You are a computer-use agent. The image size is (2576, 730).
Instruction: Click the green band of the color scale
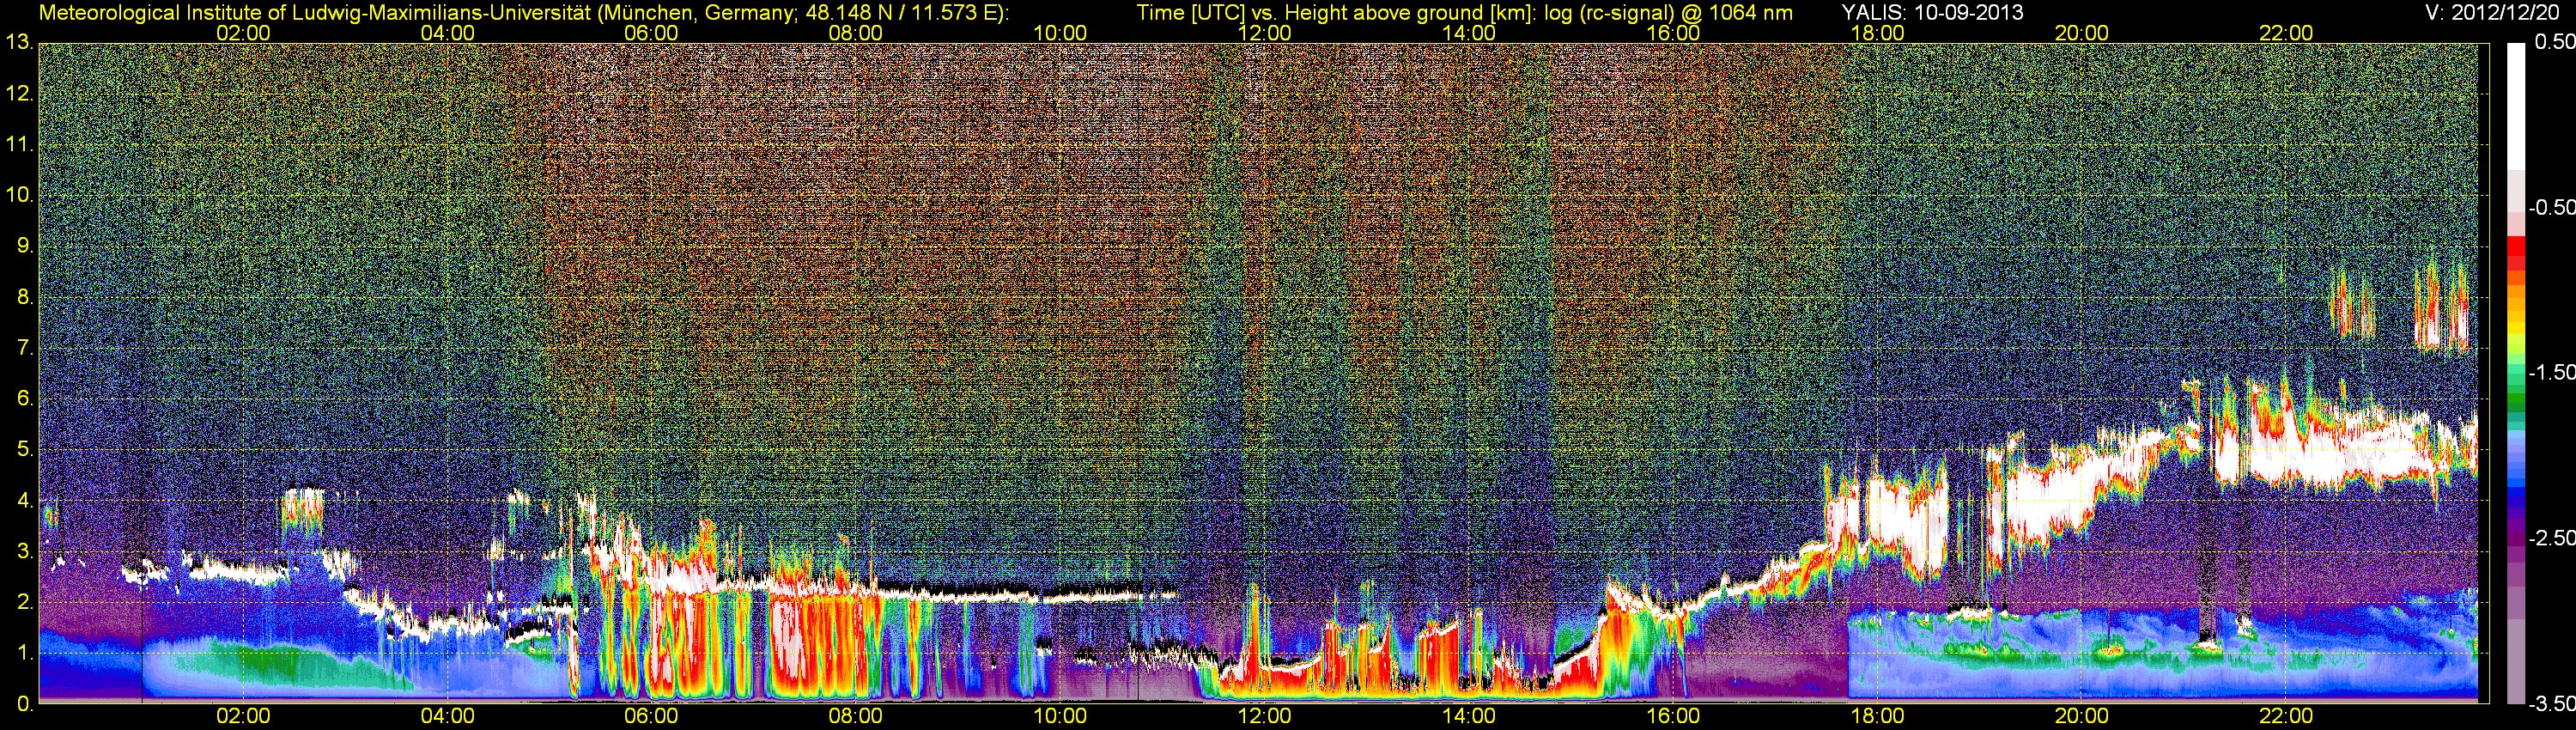pyautogui.click(x=2515, y=398)
